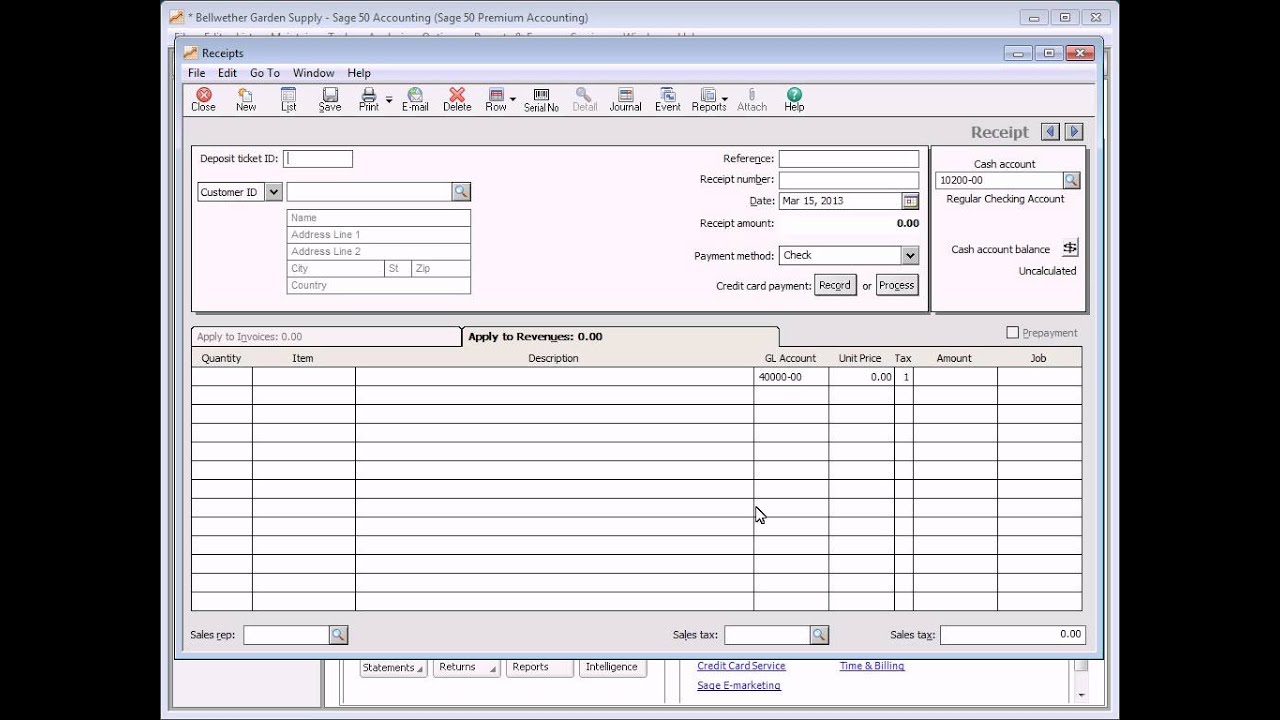Open the Reports toolbar icon
1280x720 pixels.
pyautogui.click(x=708, y=99)
